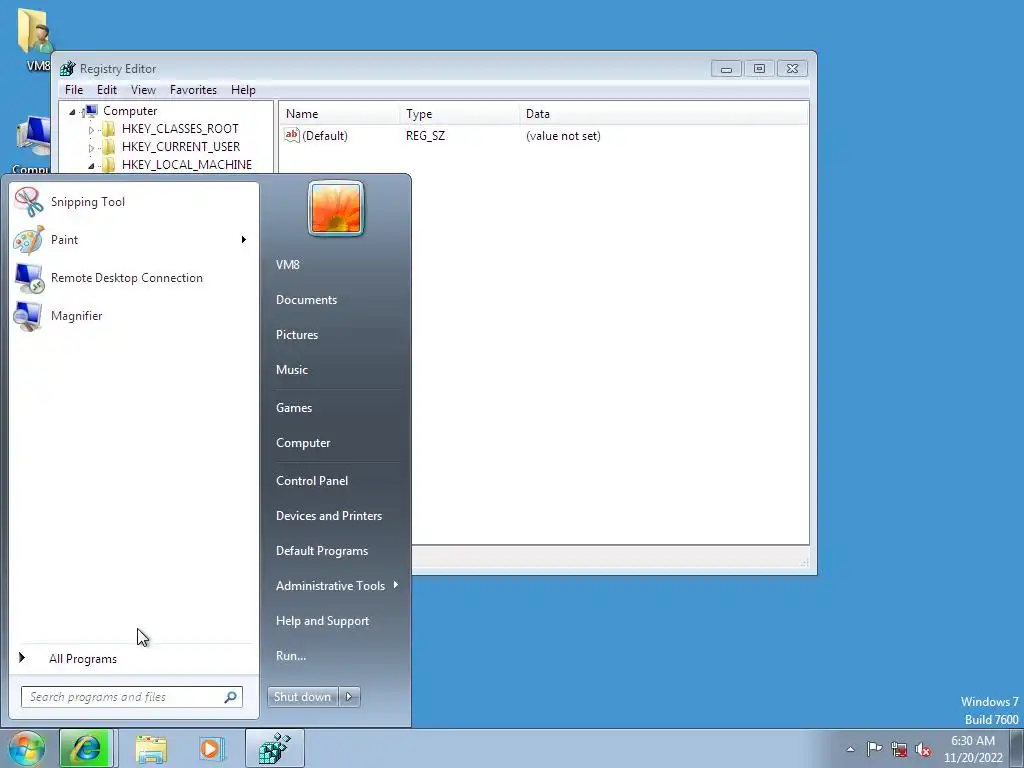Click the clock showing 6:30 AM
Image resolution: width=1024 pixels, height=768 pixels.
tap(973, 749)
